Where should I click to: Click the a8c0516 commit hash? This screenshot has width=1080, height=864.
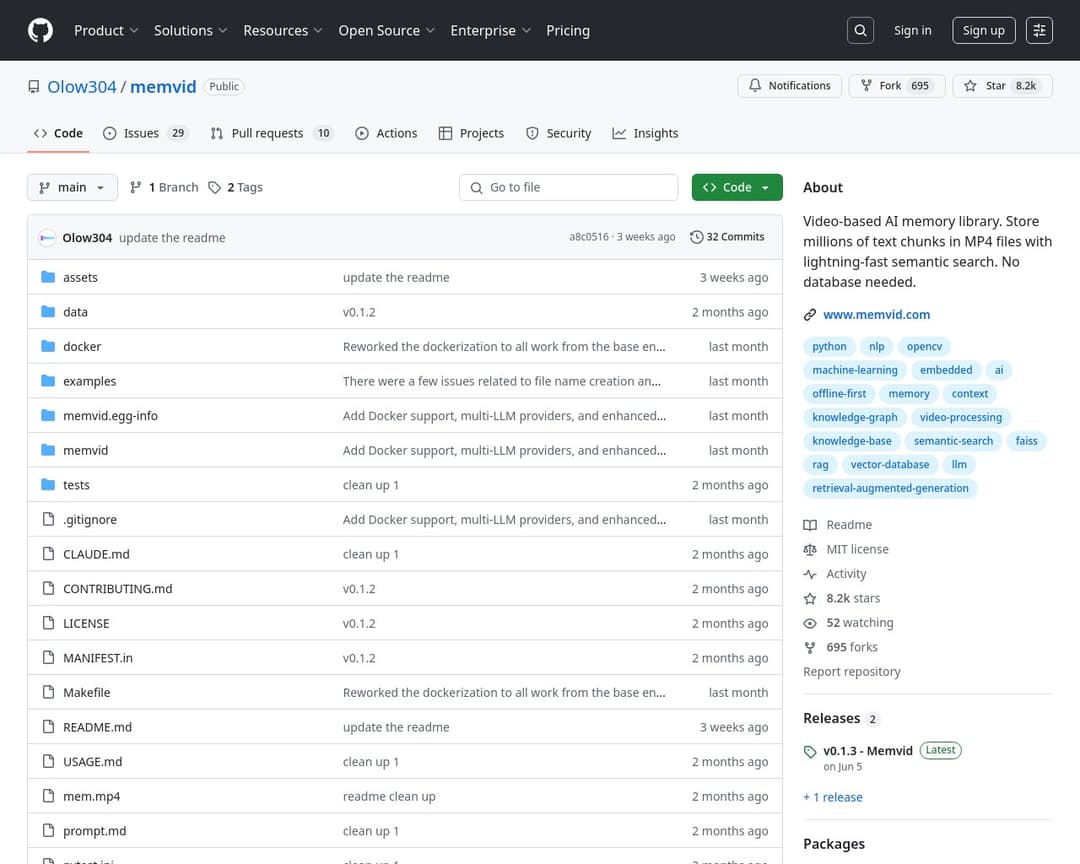(x=589, y=237)
